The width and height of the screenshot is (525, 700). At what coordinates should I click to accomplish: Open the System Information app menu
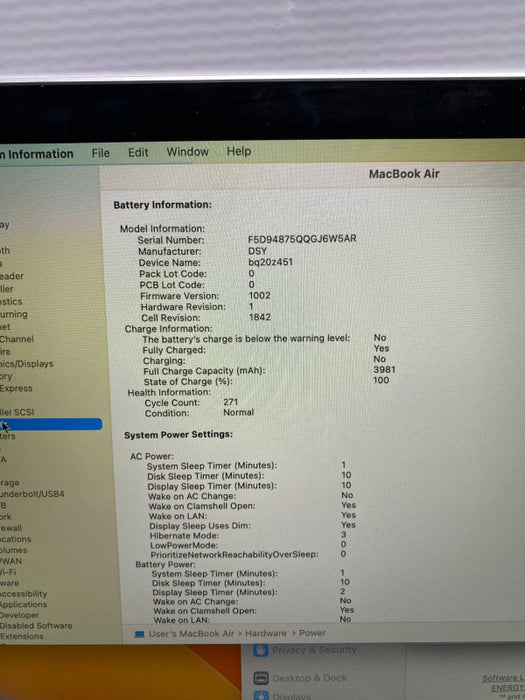click(x=37, y=154)
